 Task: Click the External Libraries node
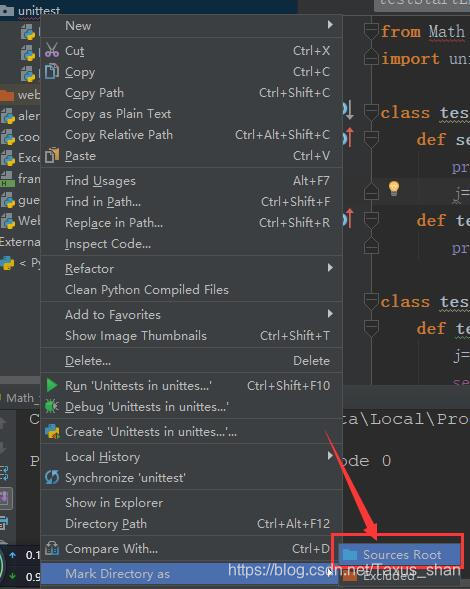[x=20, y=242]
